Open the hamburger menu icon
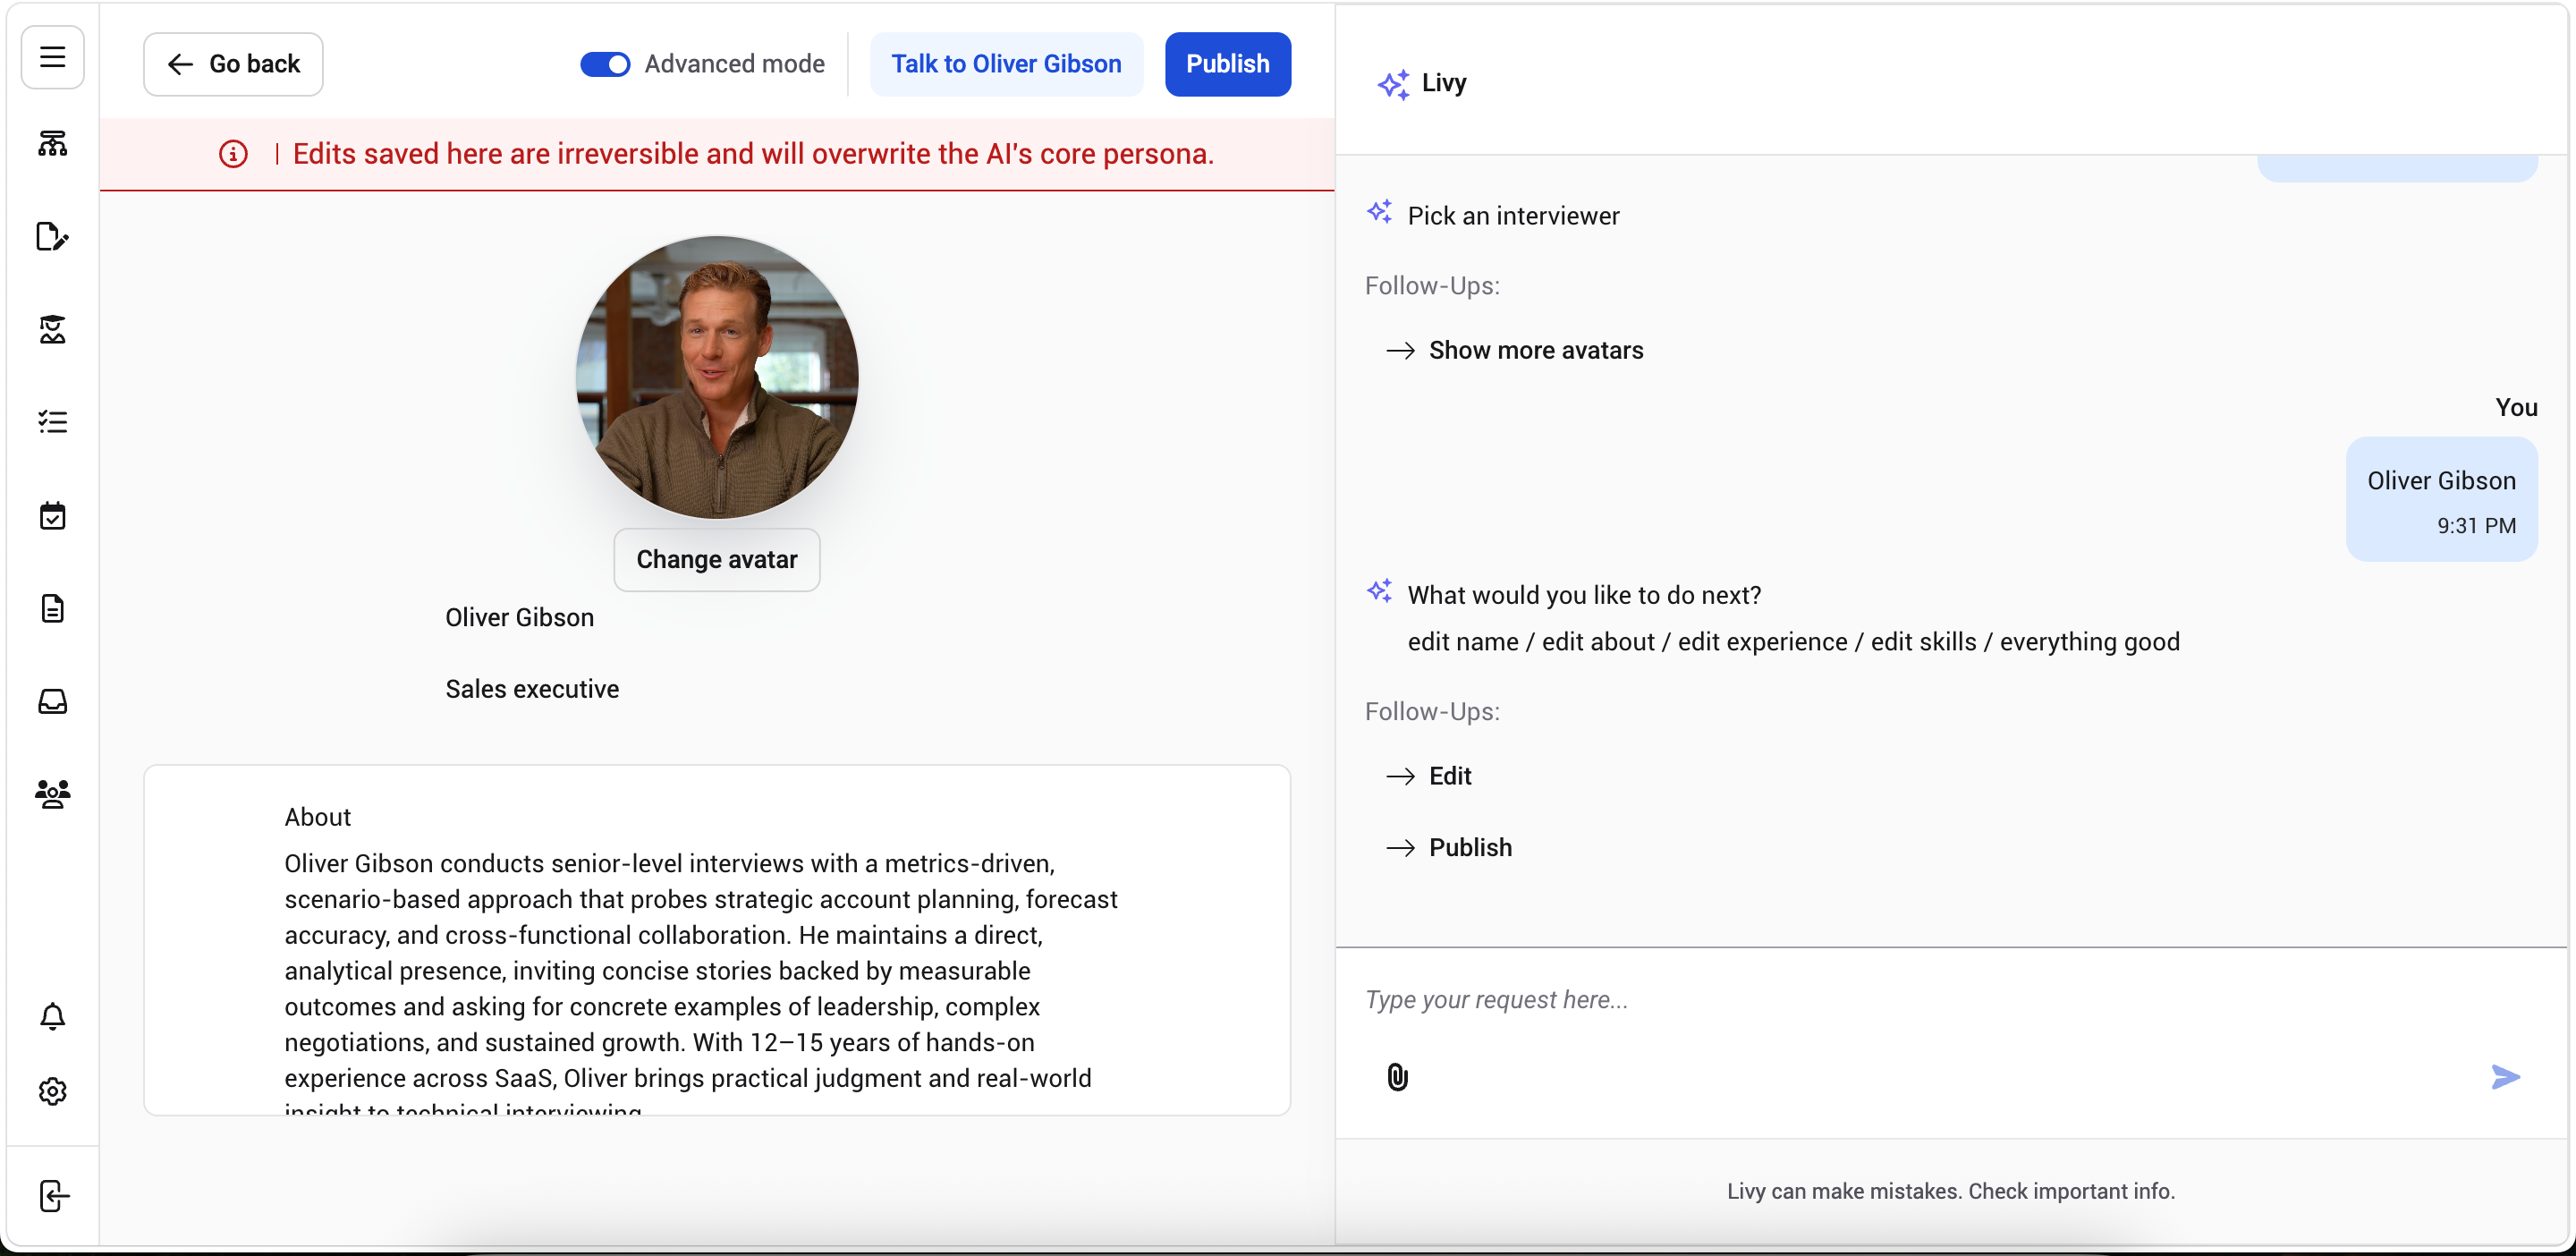The height and width of the screenshot is (1256, 2576). [x=52, y=57]
